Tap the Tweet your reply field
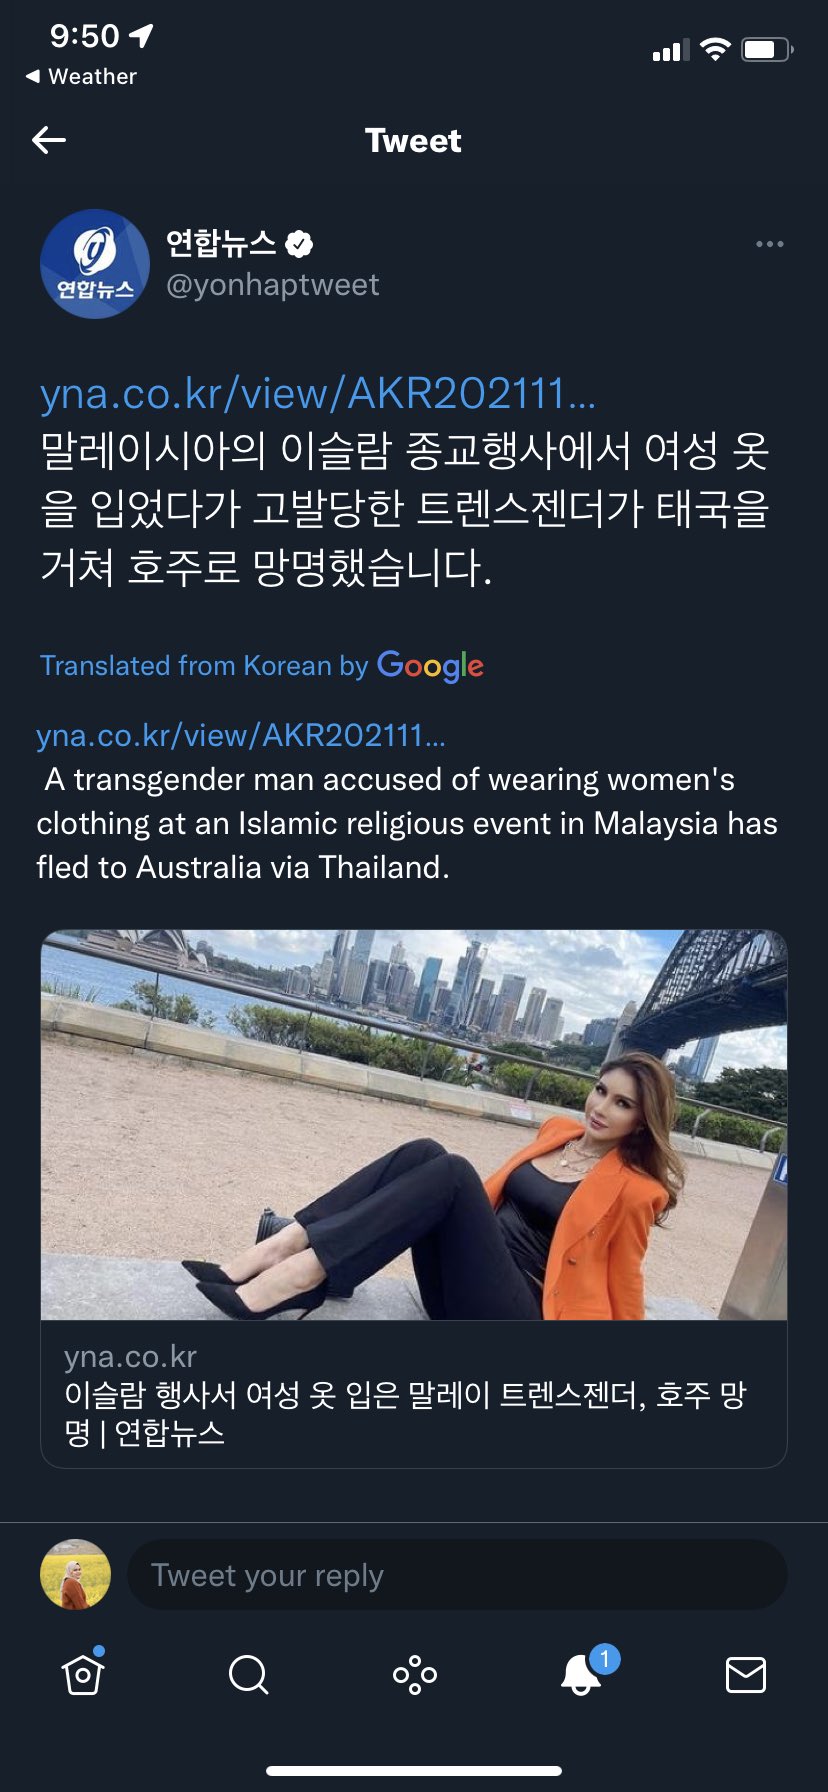 tap(457, 1575)
